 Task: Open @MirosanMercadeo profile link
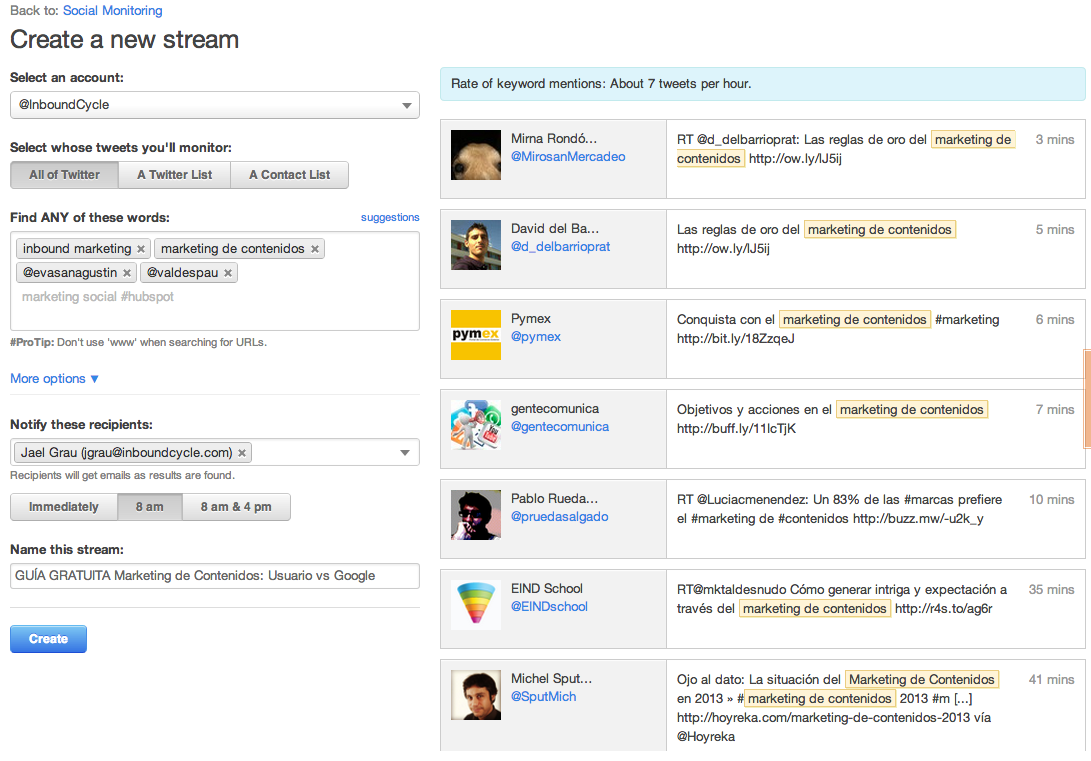coord(568,157)
